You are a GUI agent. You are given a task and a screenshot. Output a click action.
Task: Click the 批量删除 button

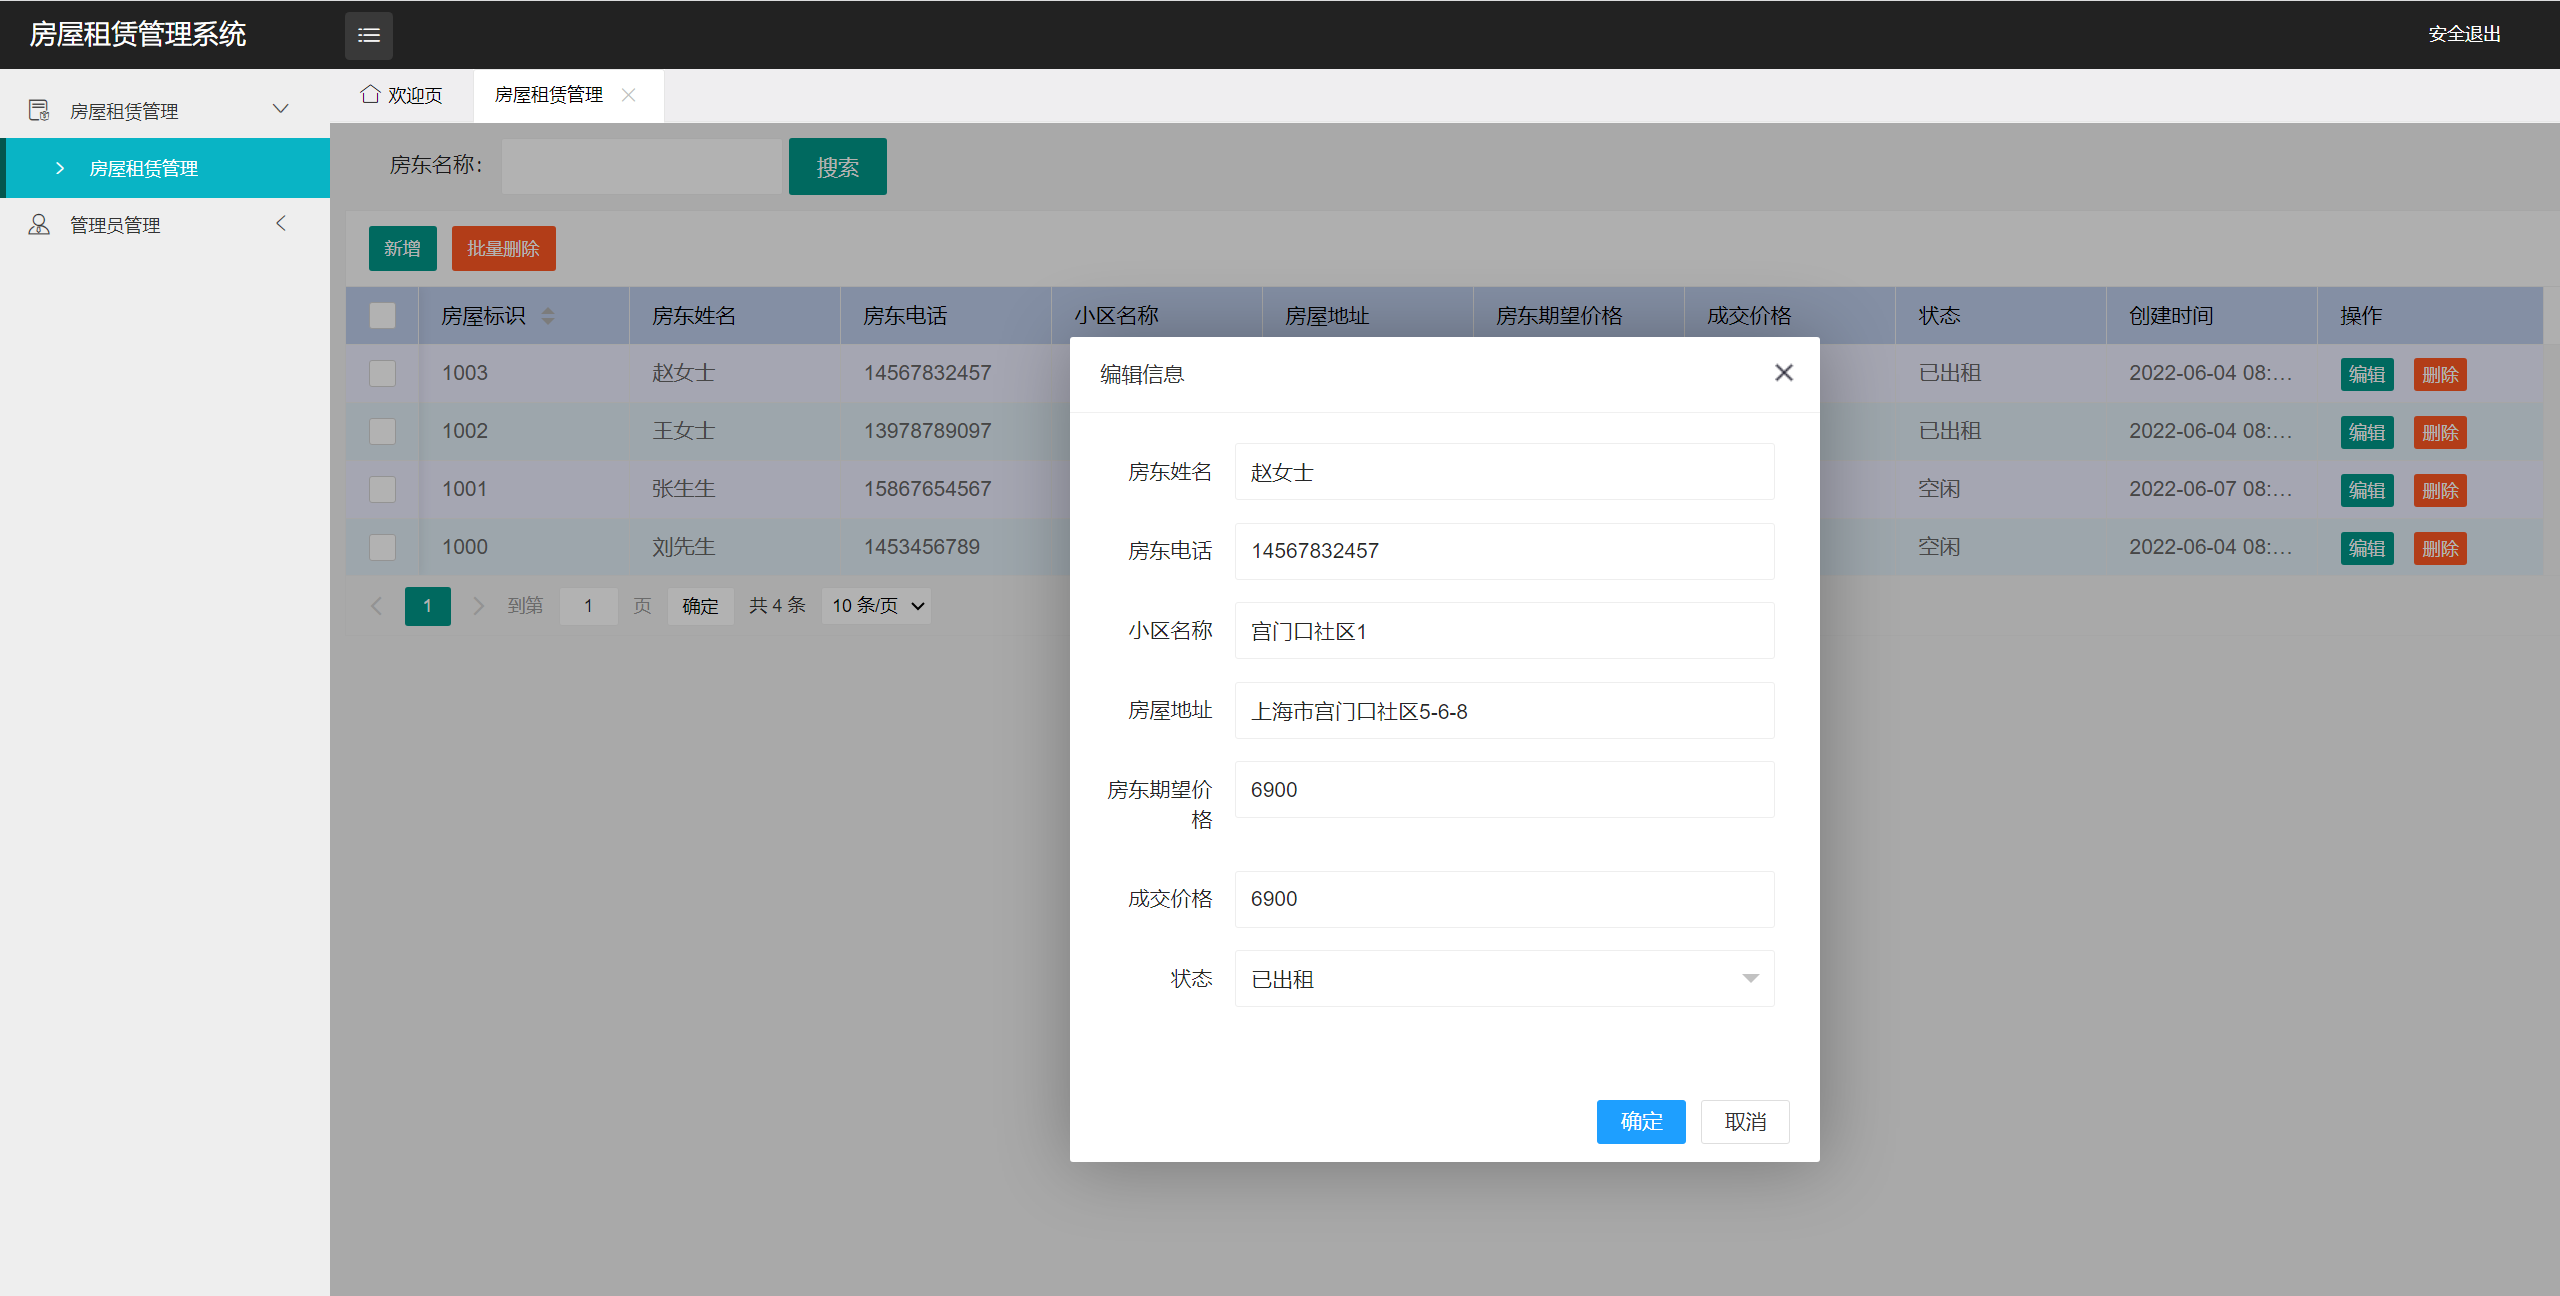coord(503,249)
